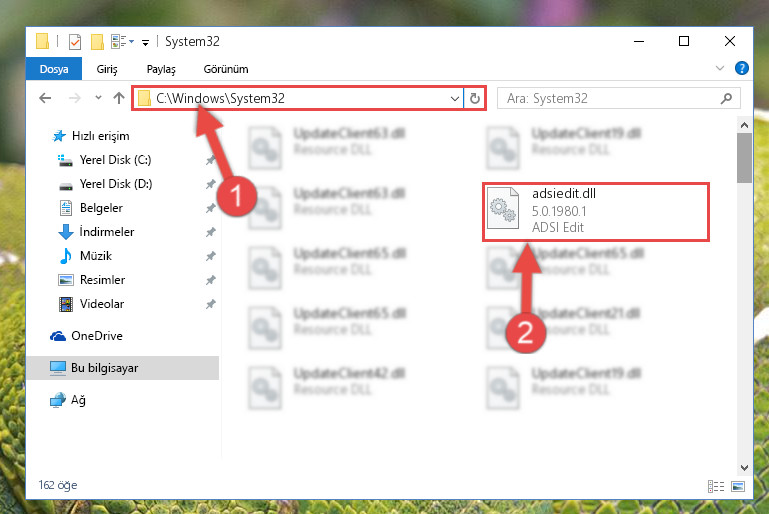Image resolution: width=769 pixels, height=514 pixels.
Task: Click the search magnifier icon
Action: (726, 99)
